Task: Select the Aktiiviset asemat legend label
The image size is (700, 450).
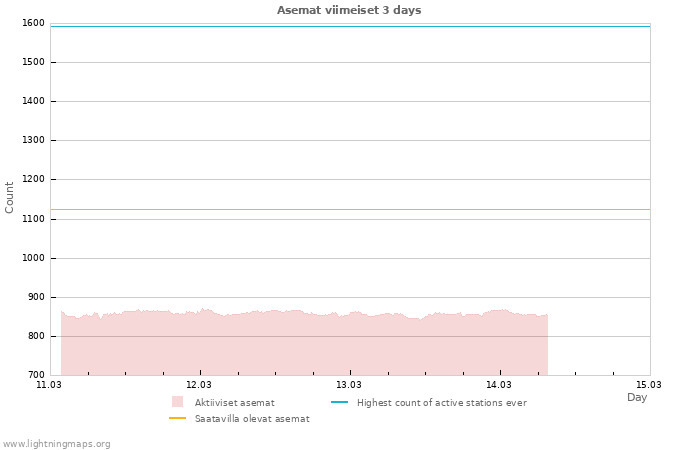Action: click(x=234, y=403)
